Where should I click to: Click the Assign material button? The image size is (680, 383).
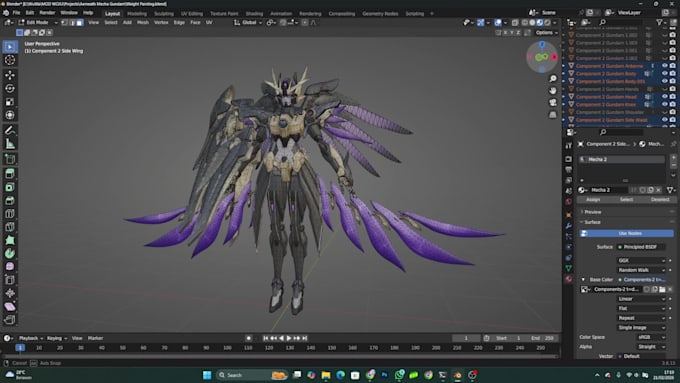[x=593, y=200]
